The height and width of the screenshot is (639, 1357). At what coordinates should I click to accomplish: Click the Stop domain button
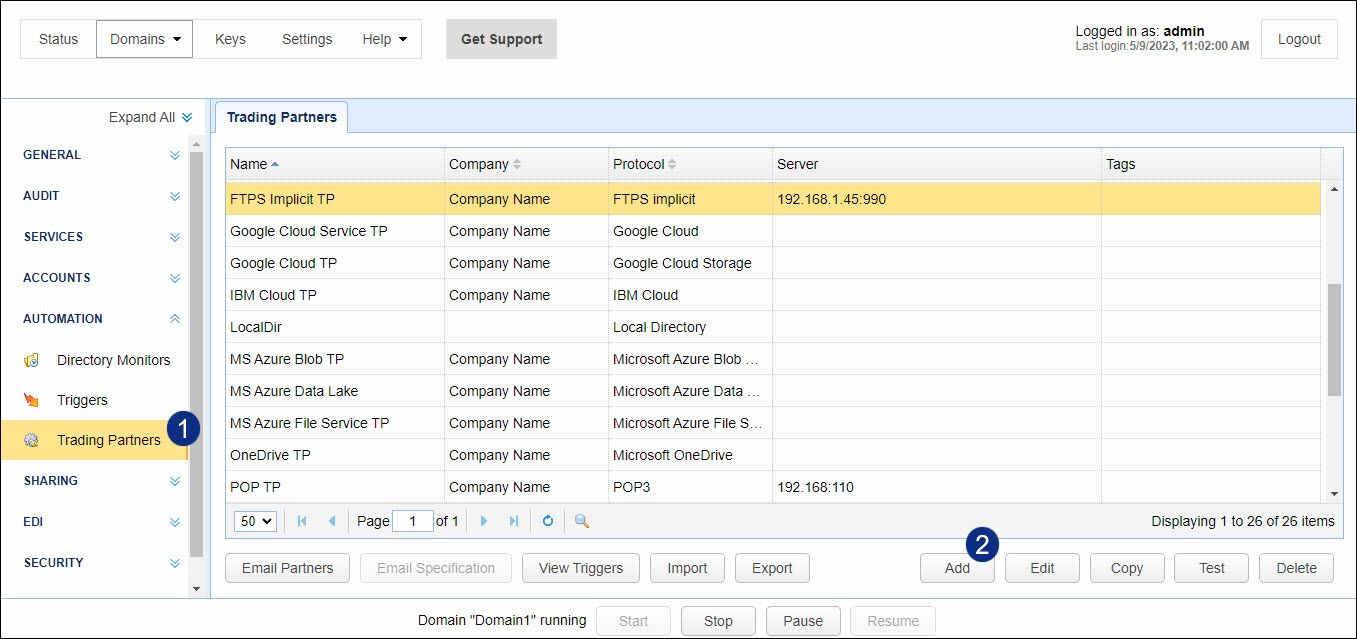click(718, 621)
